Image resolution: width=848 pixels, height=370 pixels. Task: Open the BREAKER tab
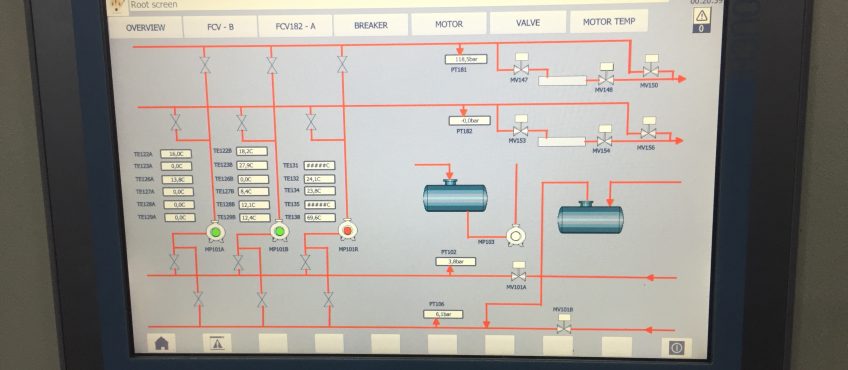(370, 25)
